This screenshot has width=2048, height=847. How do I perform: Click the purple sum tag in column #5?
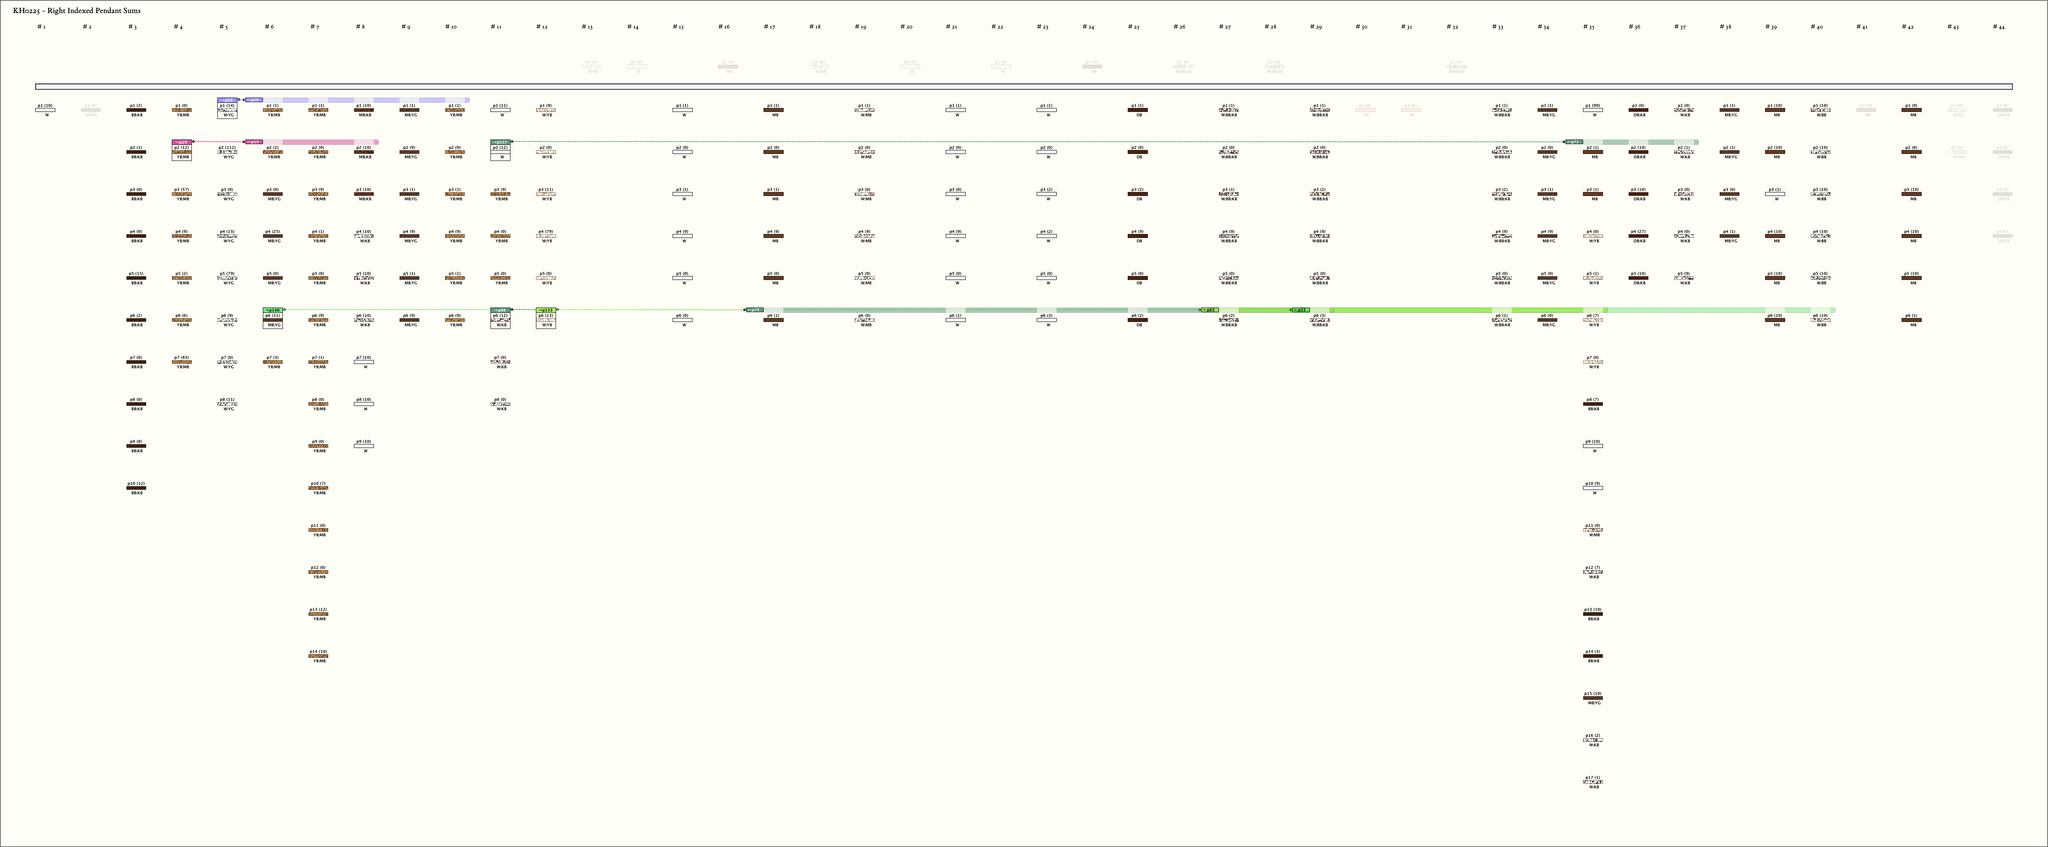pos(227,100)
